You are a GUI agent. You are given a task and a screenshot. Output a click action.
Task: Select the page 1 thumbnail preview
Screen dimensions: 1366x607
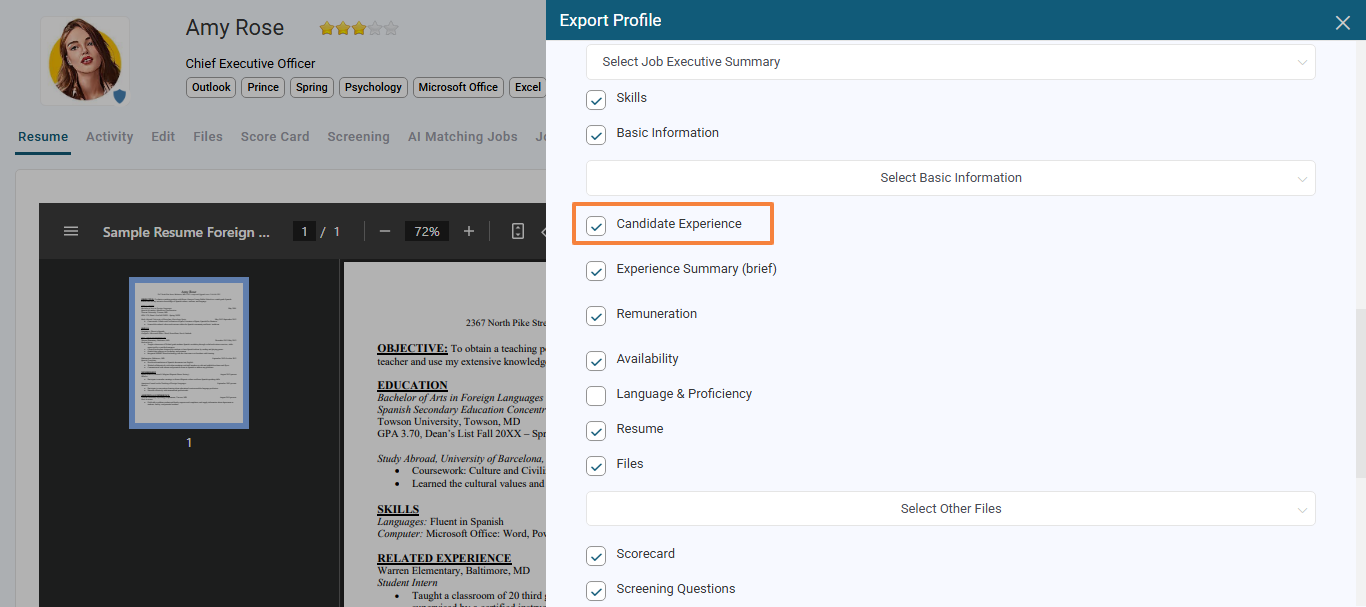[189, 354]
